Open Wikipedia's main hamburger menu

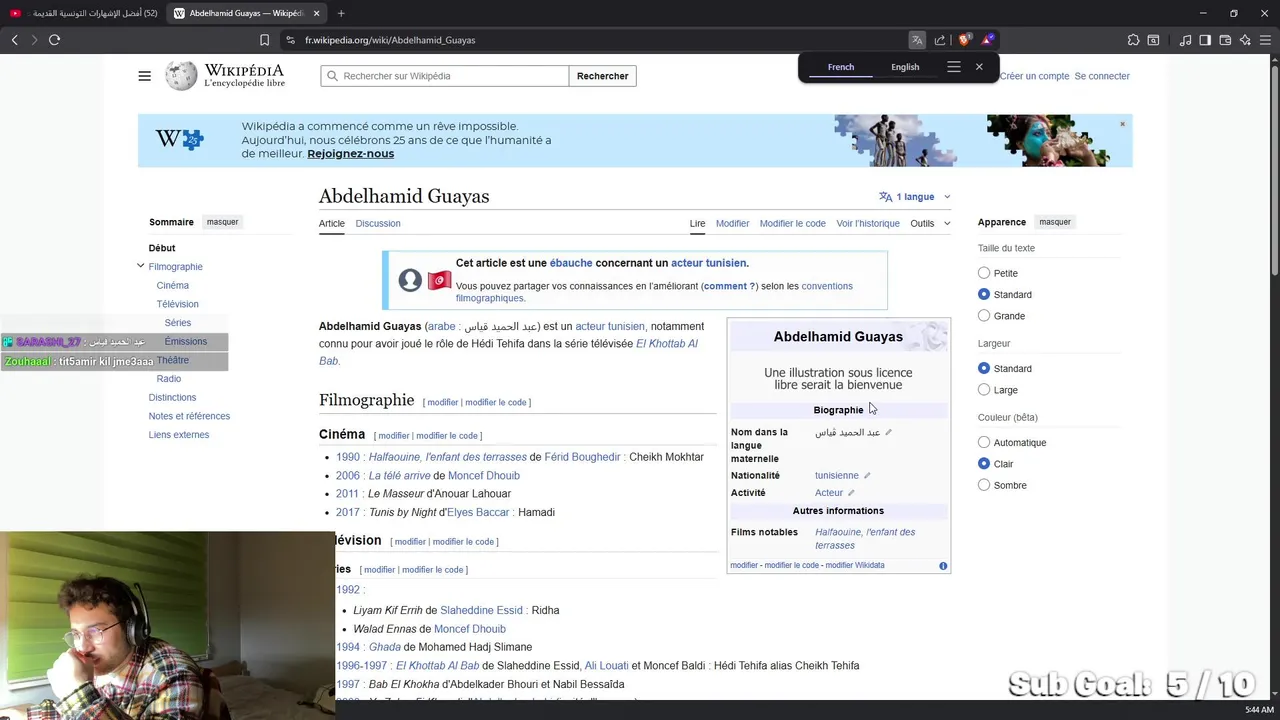point(144,76)
